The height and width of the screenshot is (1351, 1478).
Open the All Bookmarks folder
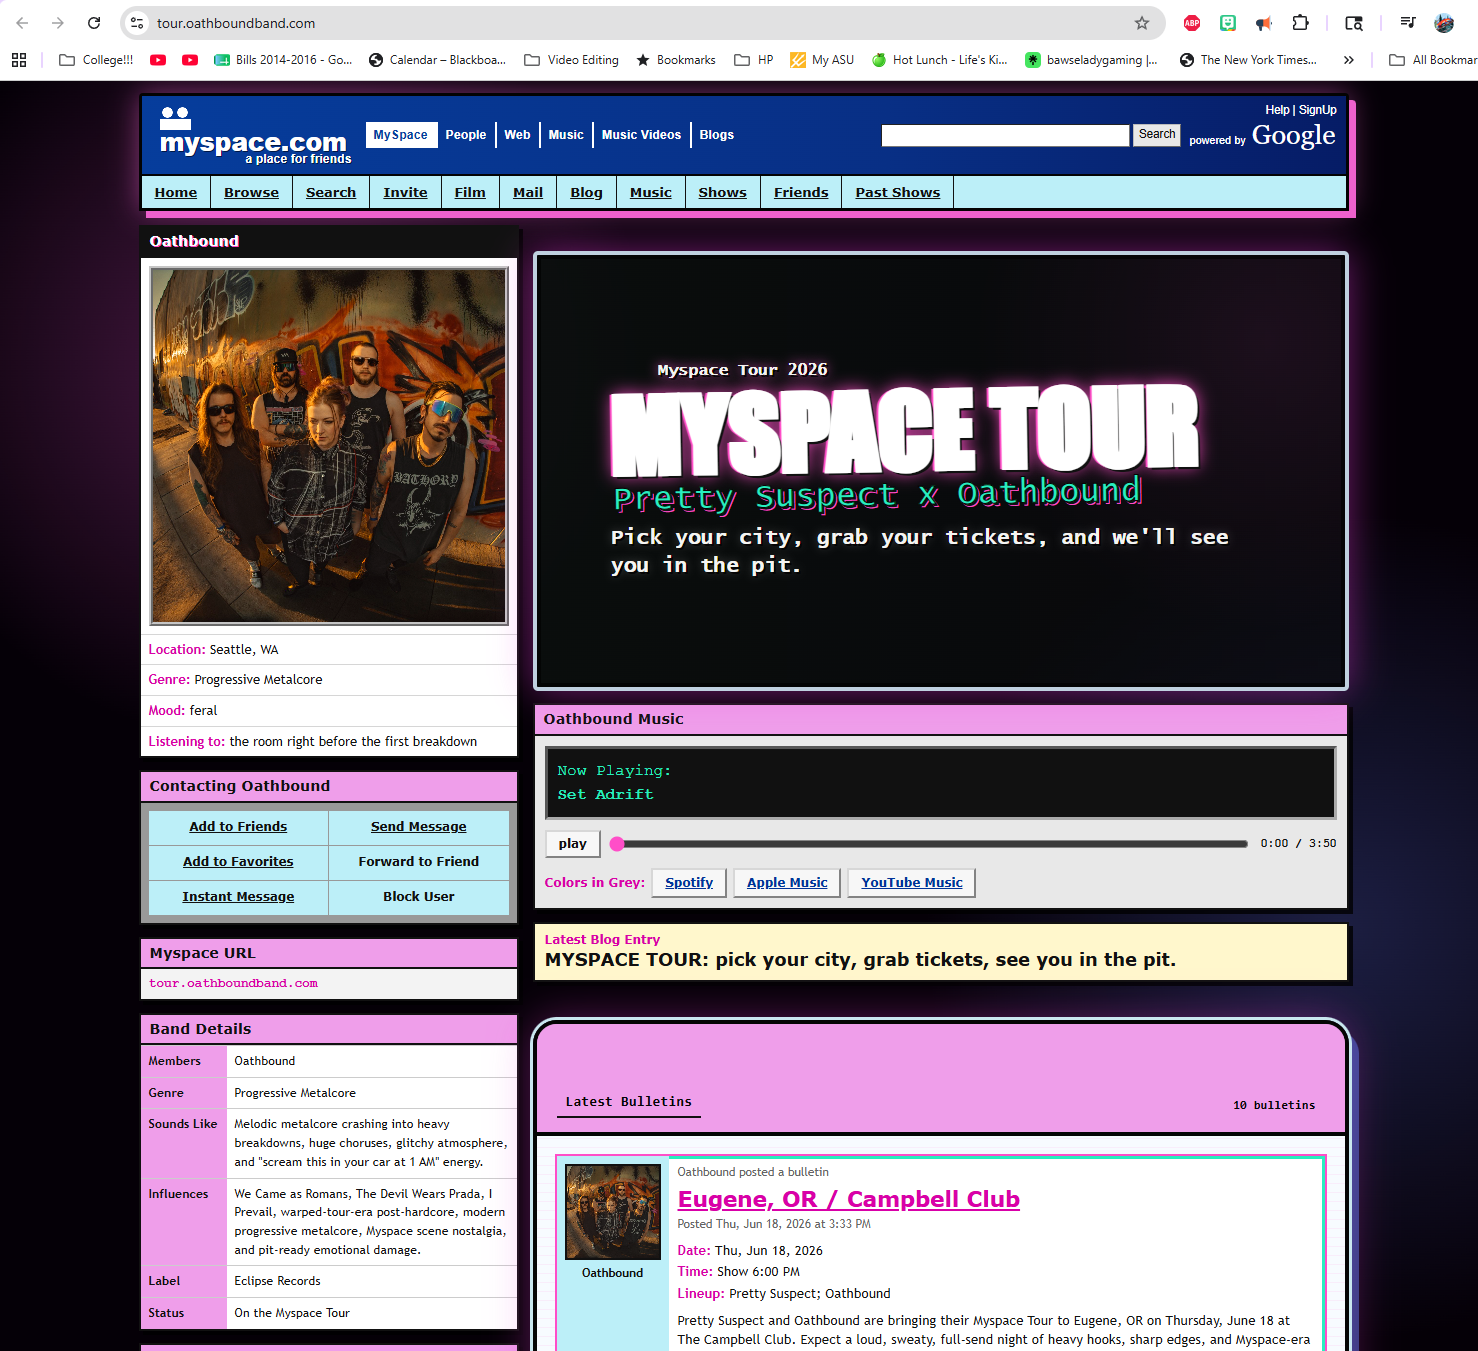[x=1432, y=60]
